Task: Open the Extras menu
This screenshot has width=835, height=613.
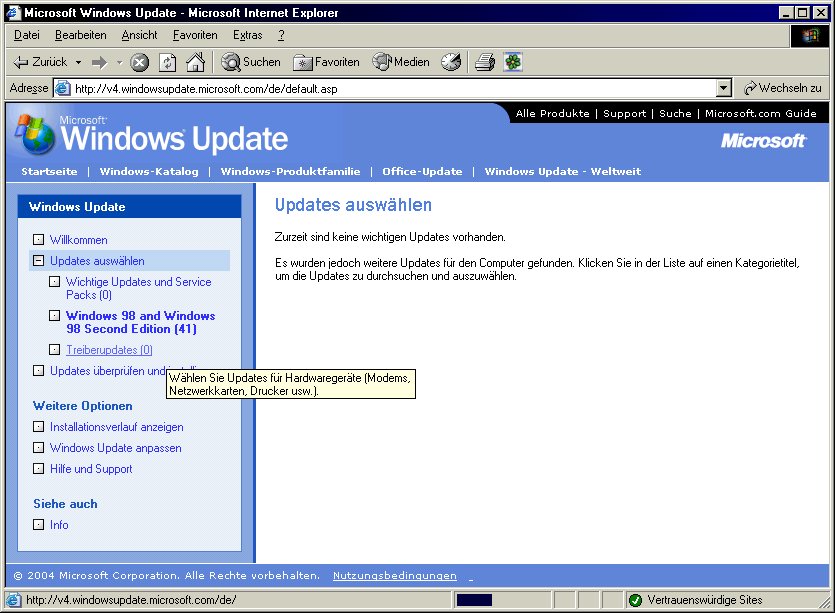Action: click(247, 35)
